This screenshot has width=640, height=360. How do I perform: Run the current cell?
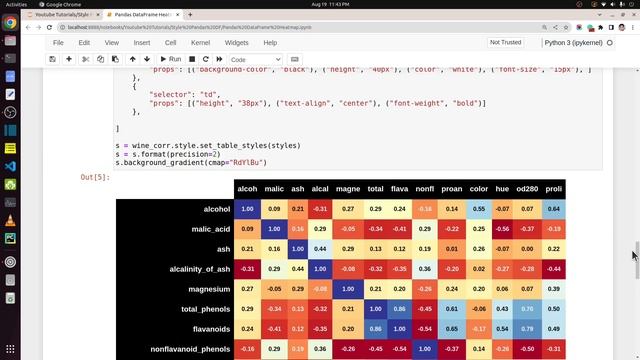171,59
